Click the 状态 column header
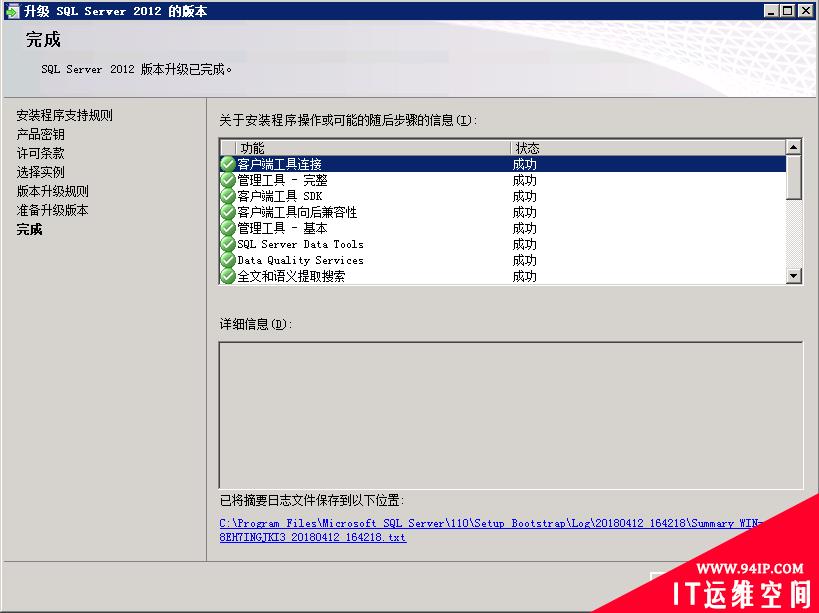Screen dimensions: 819x613 click(648, 148)
